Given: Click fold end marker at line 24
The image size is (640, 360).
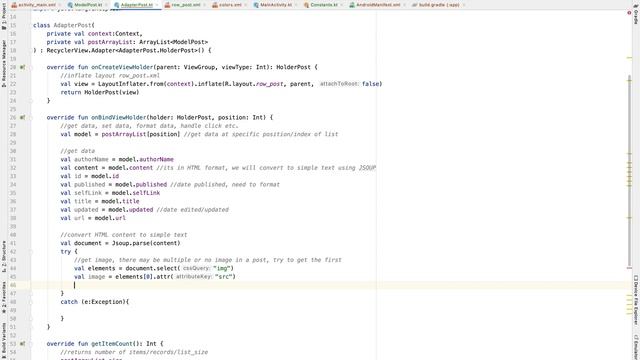Looking at the screenshot, I should pyautogui.click(x=31, y=100).
